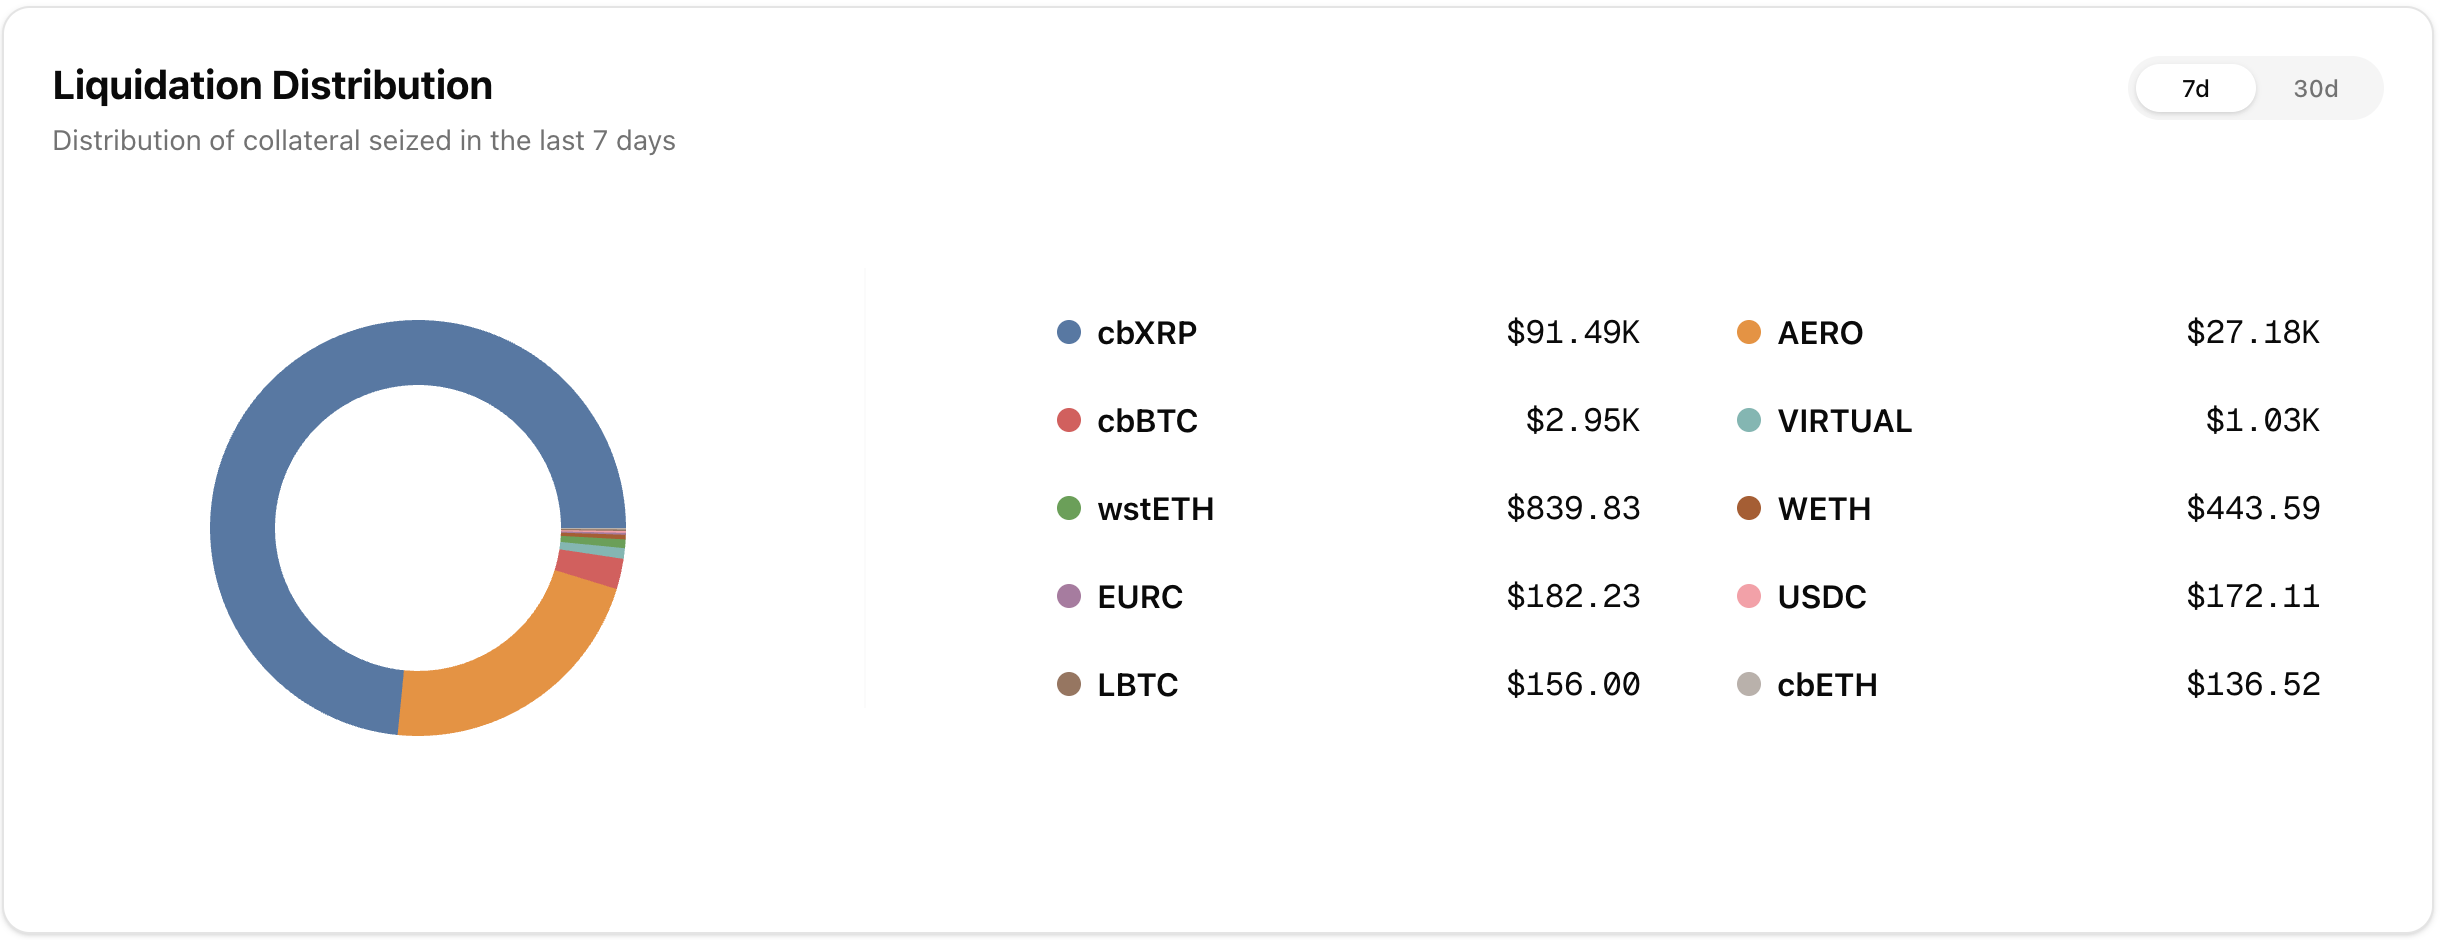Click the wstETH legend label
The height and width of the screenshot is (940, 2442).
coord(1155,509)
